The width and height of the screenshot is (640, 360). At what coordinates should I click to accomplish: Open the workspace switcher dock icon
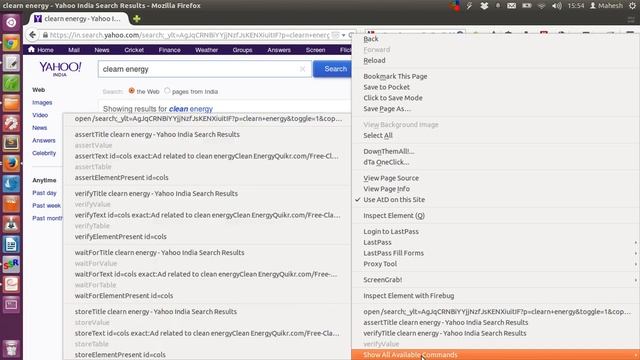pyautogui.click(x=11, y=304)
